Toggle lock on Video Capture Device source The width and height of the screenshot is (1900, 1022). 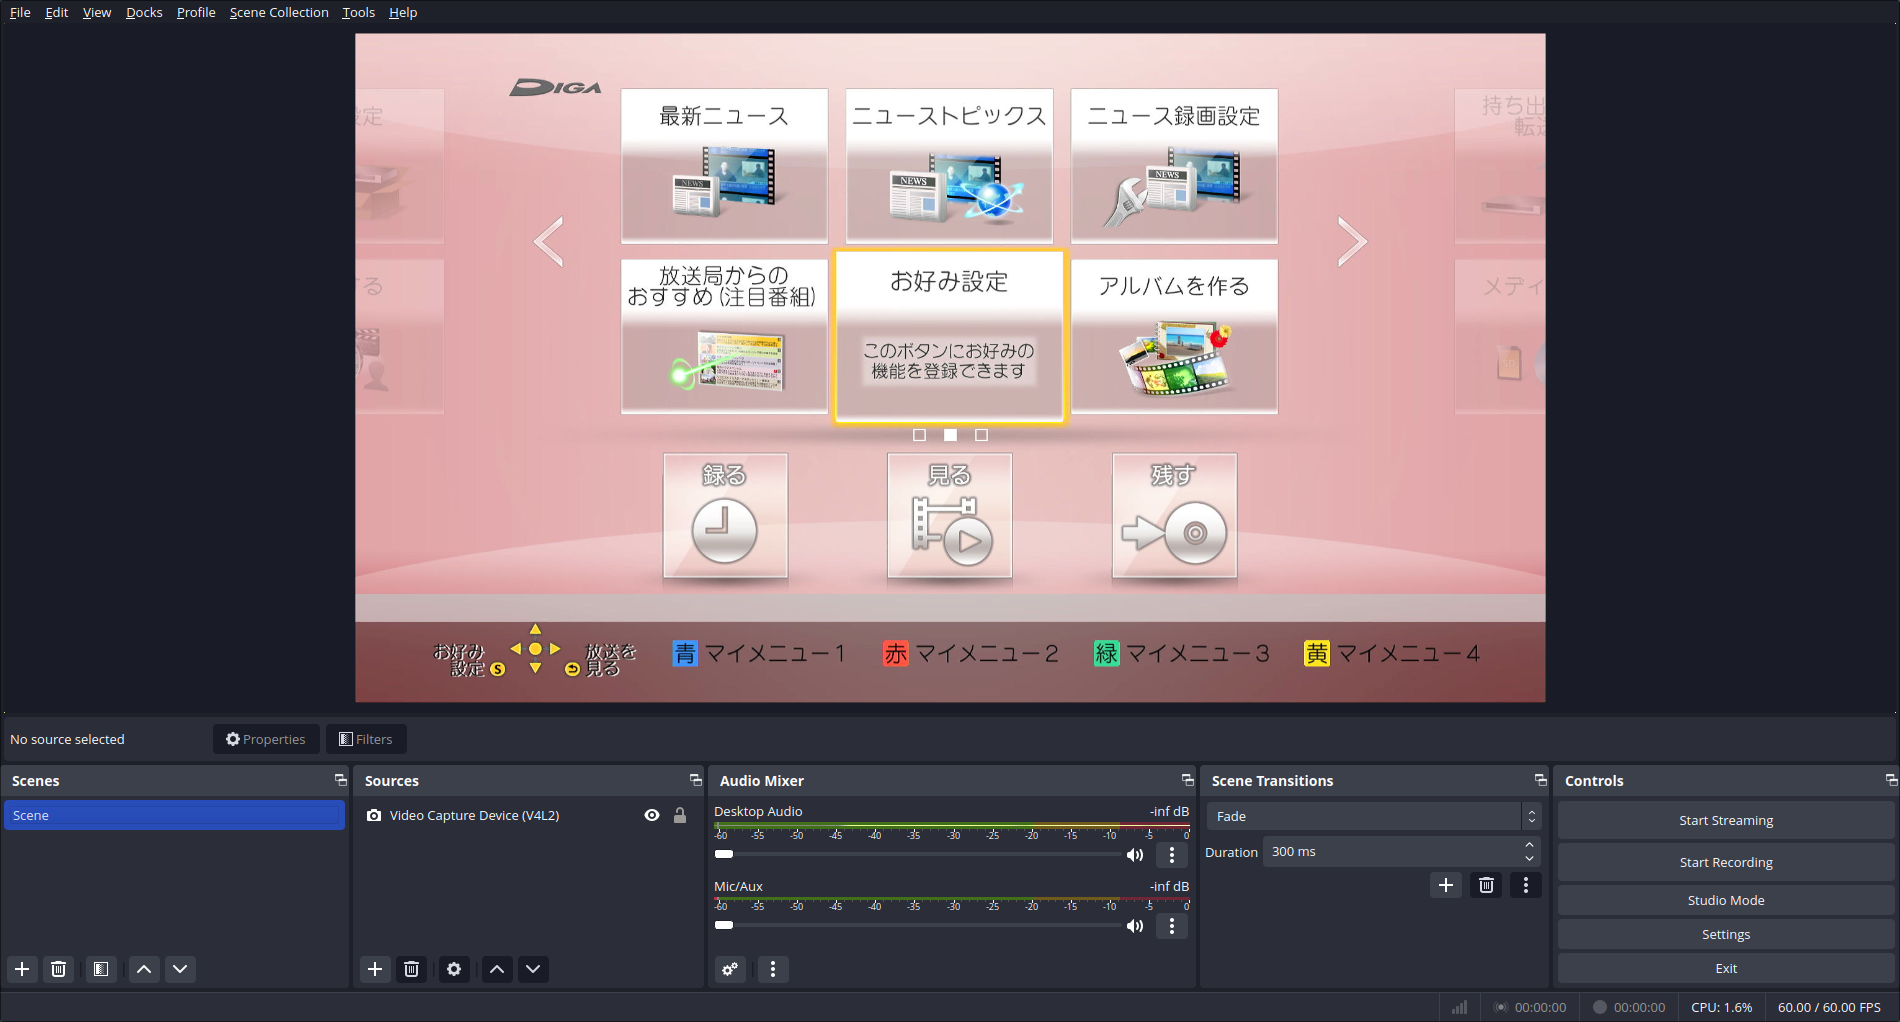680,816
